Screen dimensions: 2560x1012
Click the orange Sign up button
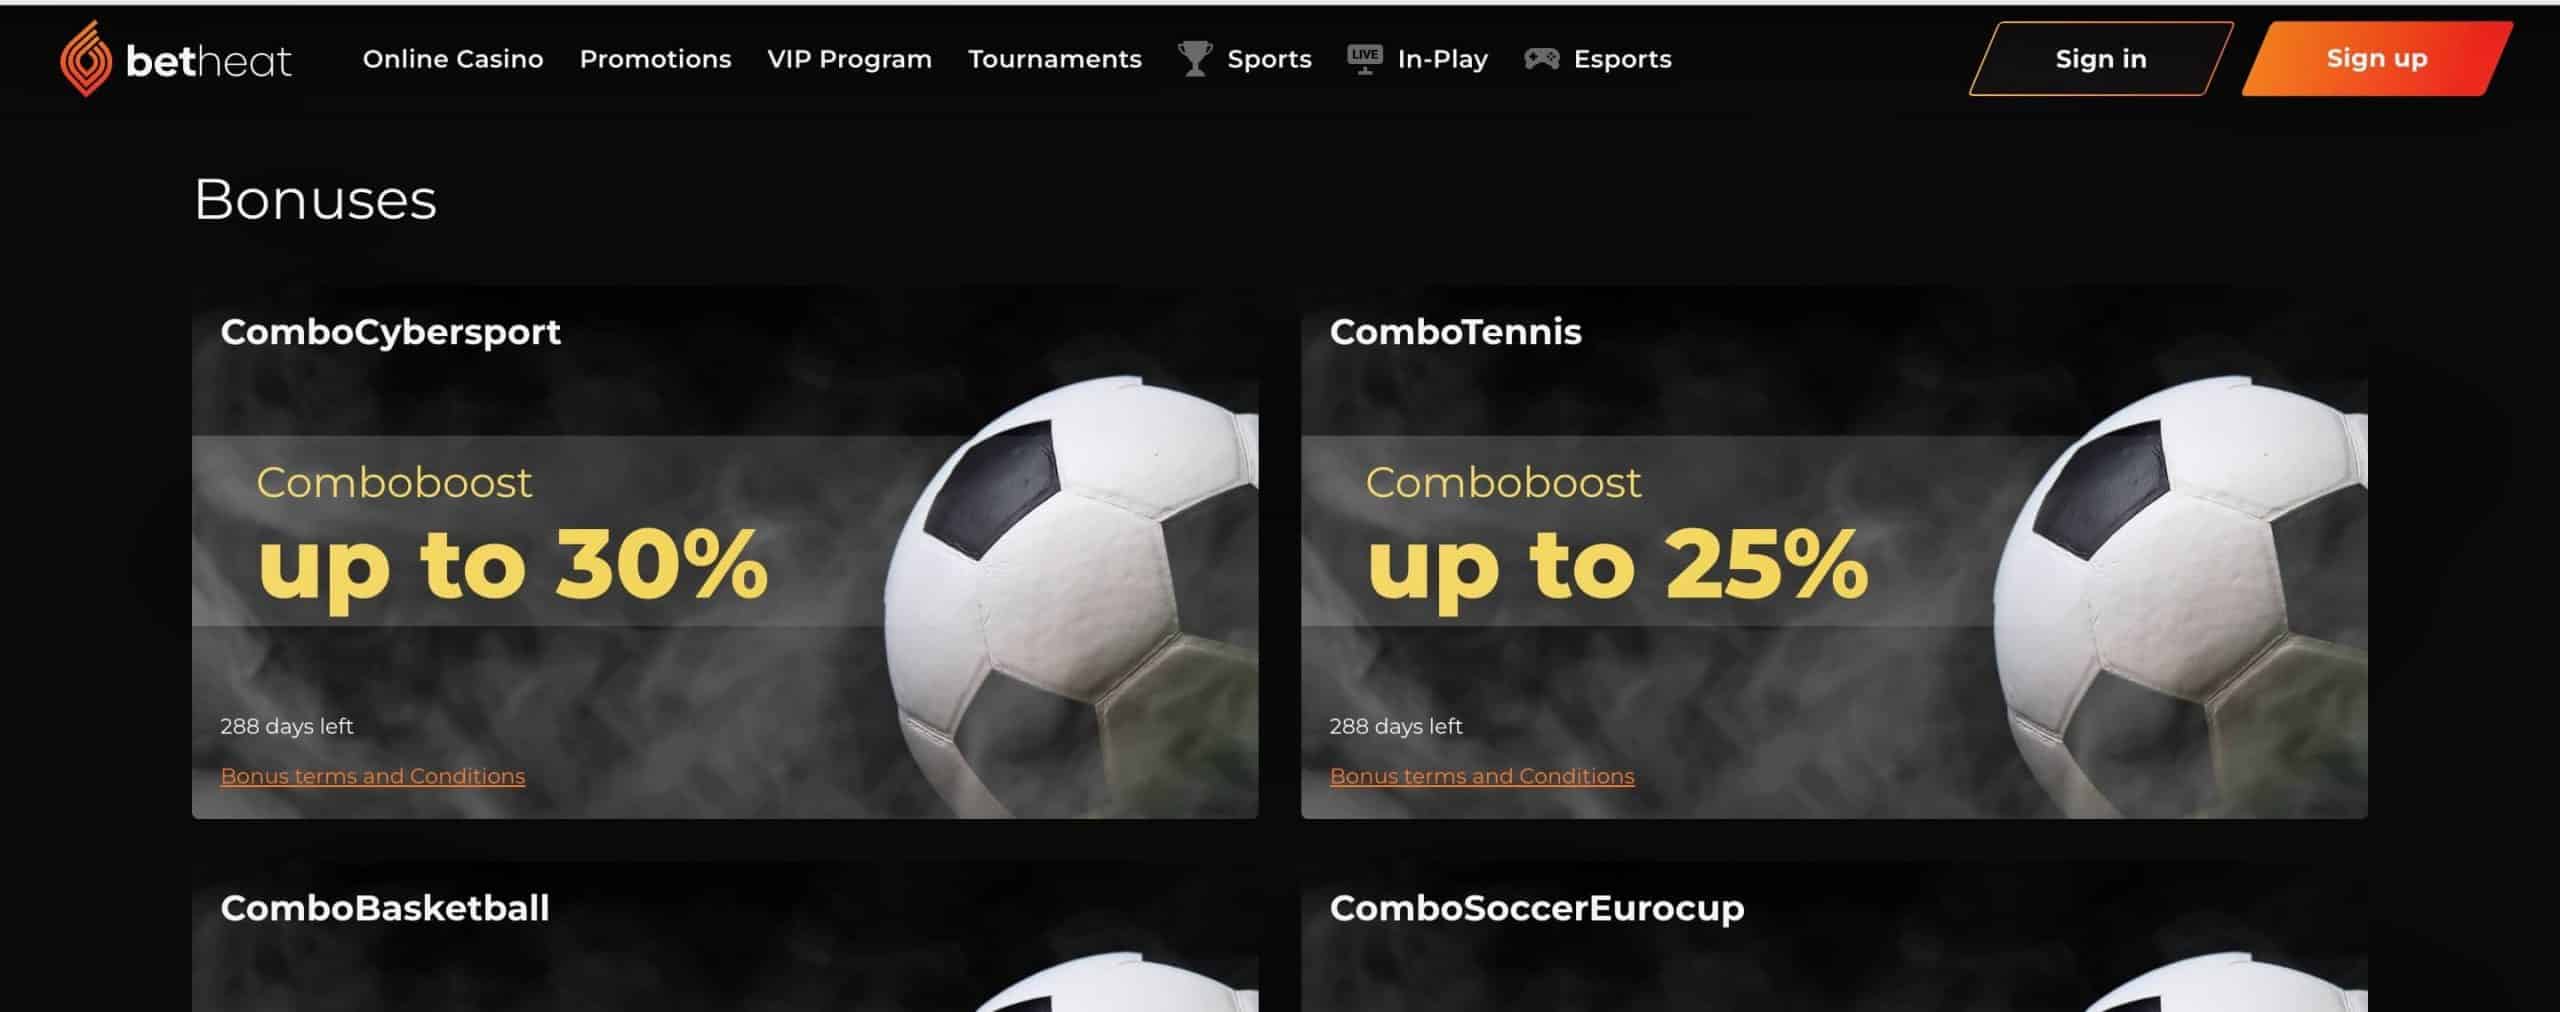[2377, 59]
